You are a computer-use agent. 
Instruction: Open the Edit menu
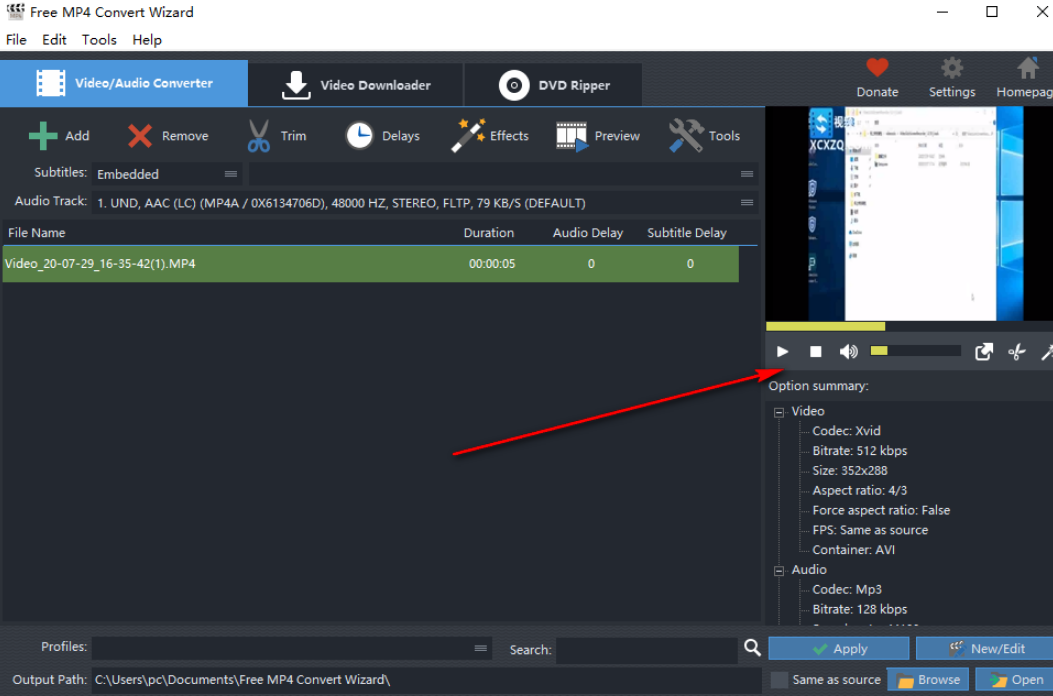point(54,40)
